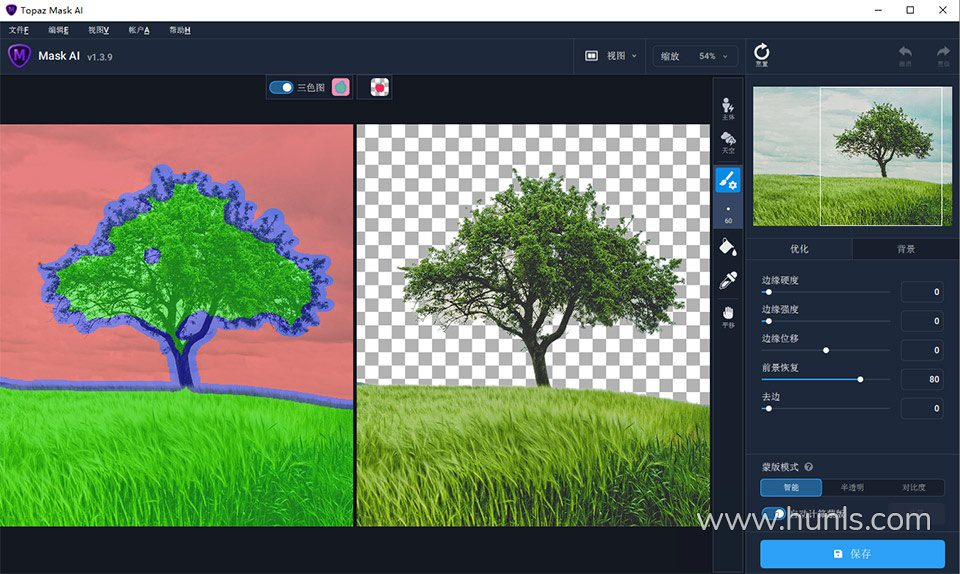Adjust the edge shift (边缘位移) slider
This screenshot has height=574, width=960.
point(826,351)
